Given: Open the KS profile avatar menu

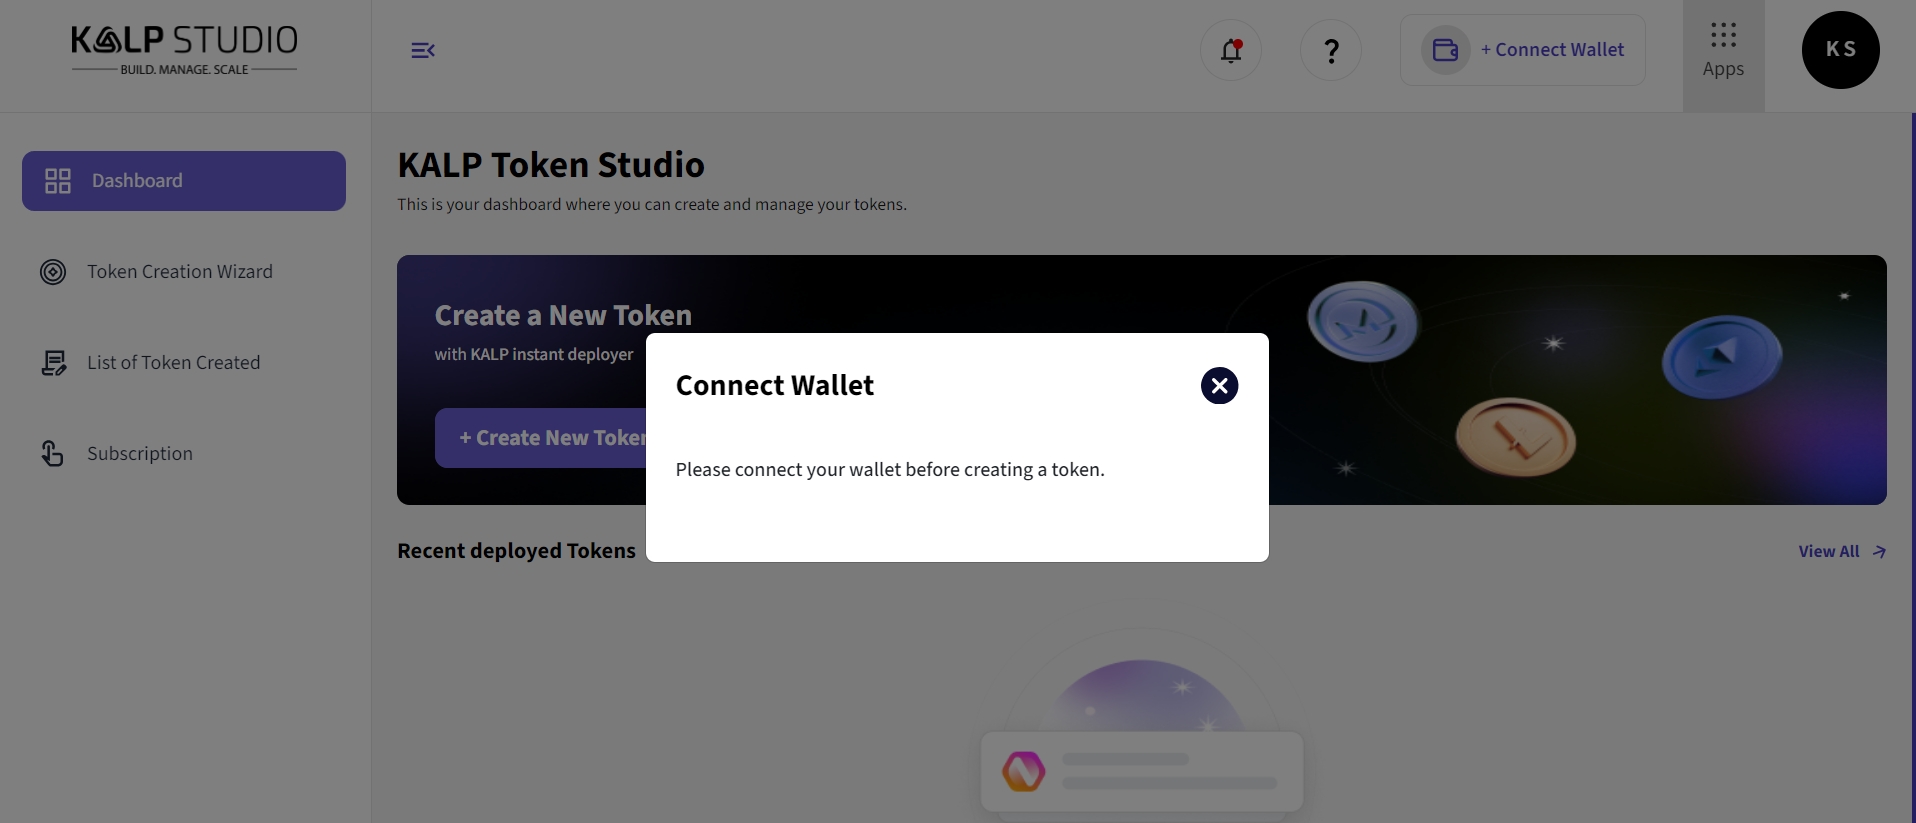Looking at the screenshot, I should [1840, 50].
